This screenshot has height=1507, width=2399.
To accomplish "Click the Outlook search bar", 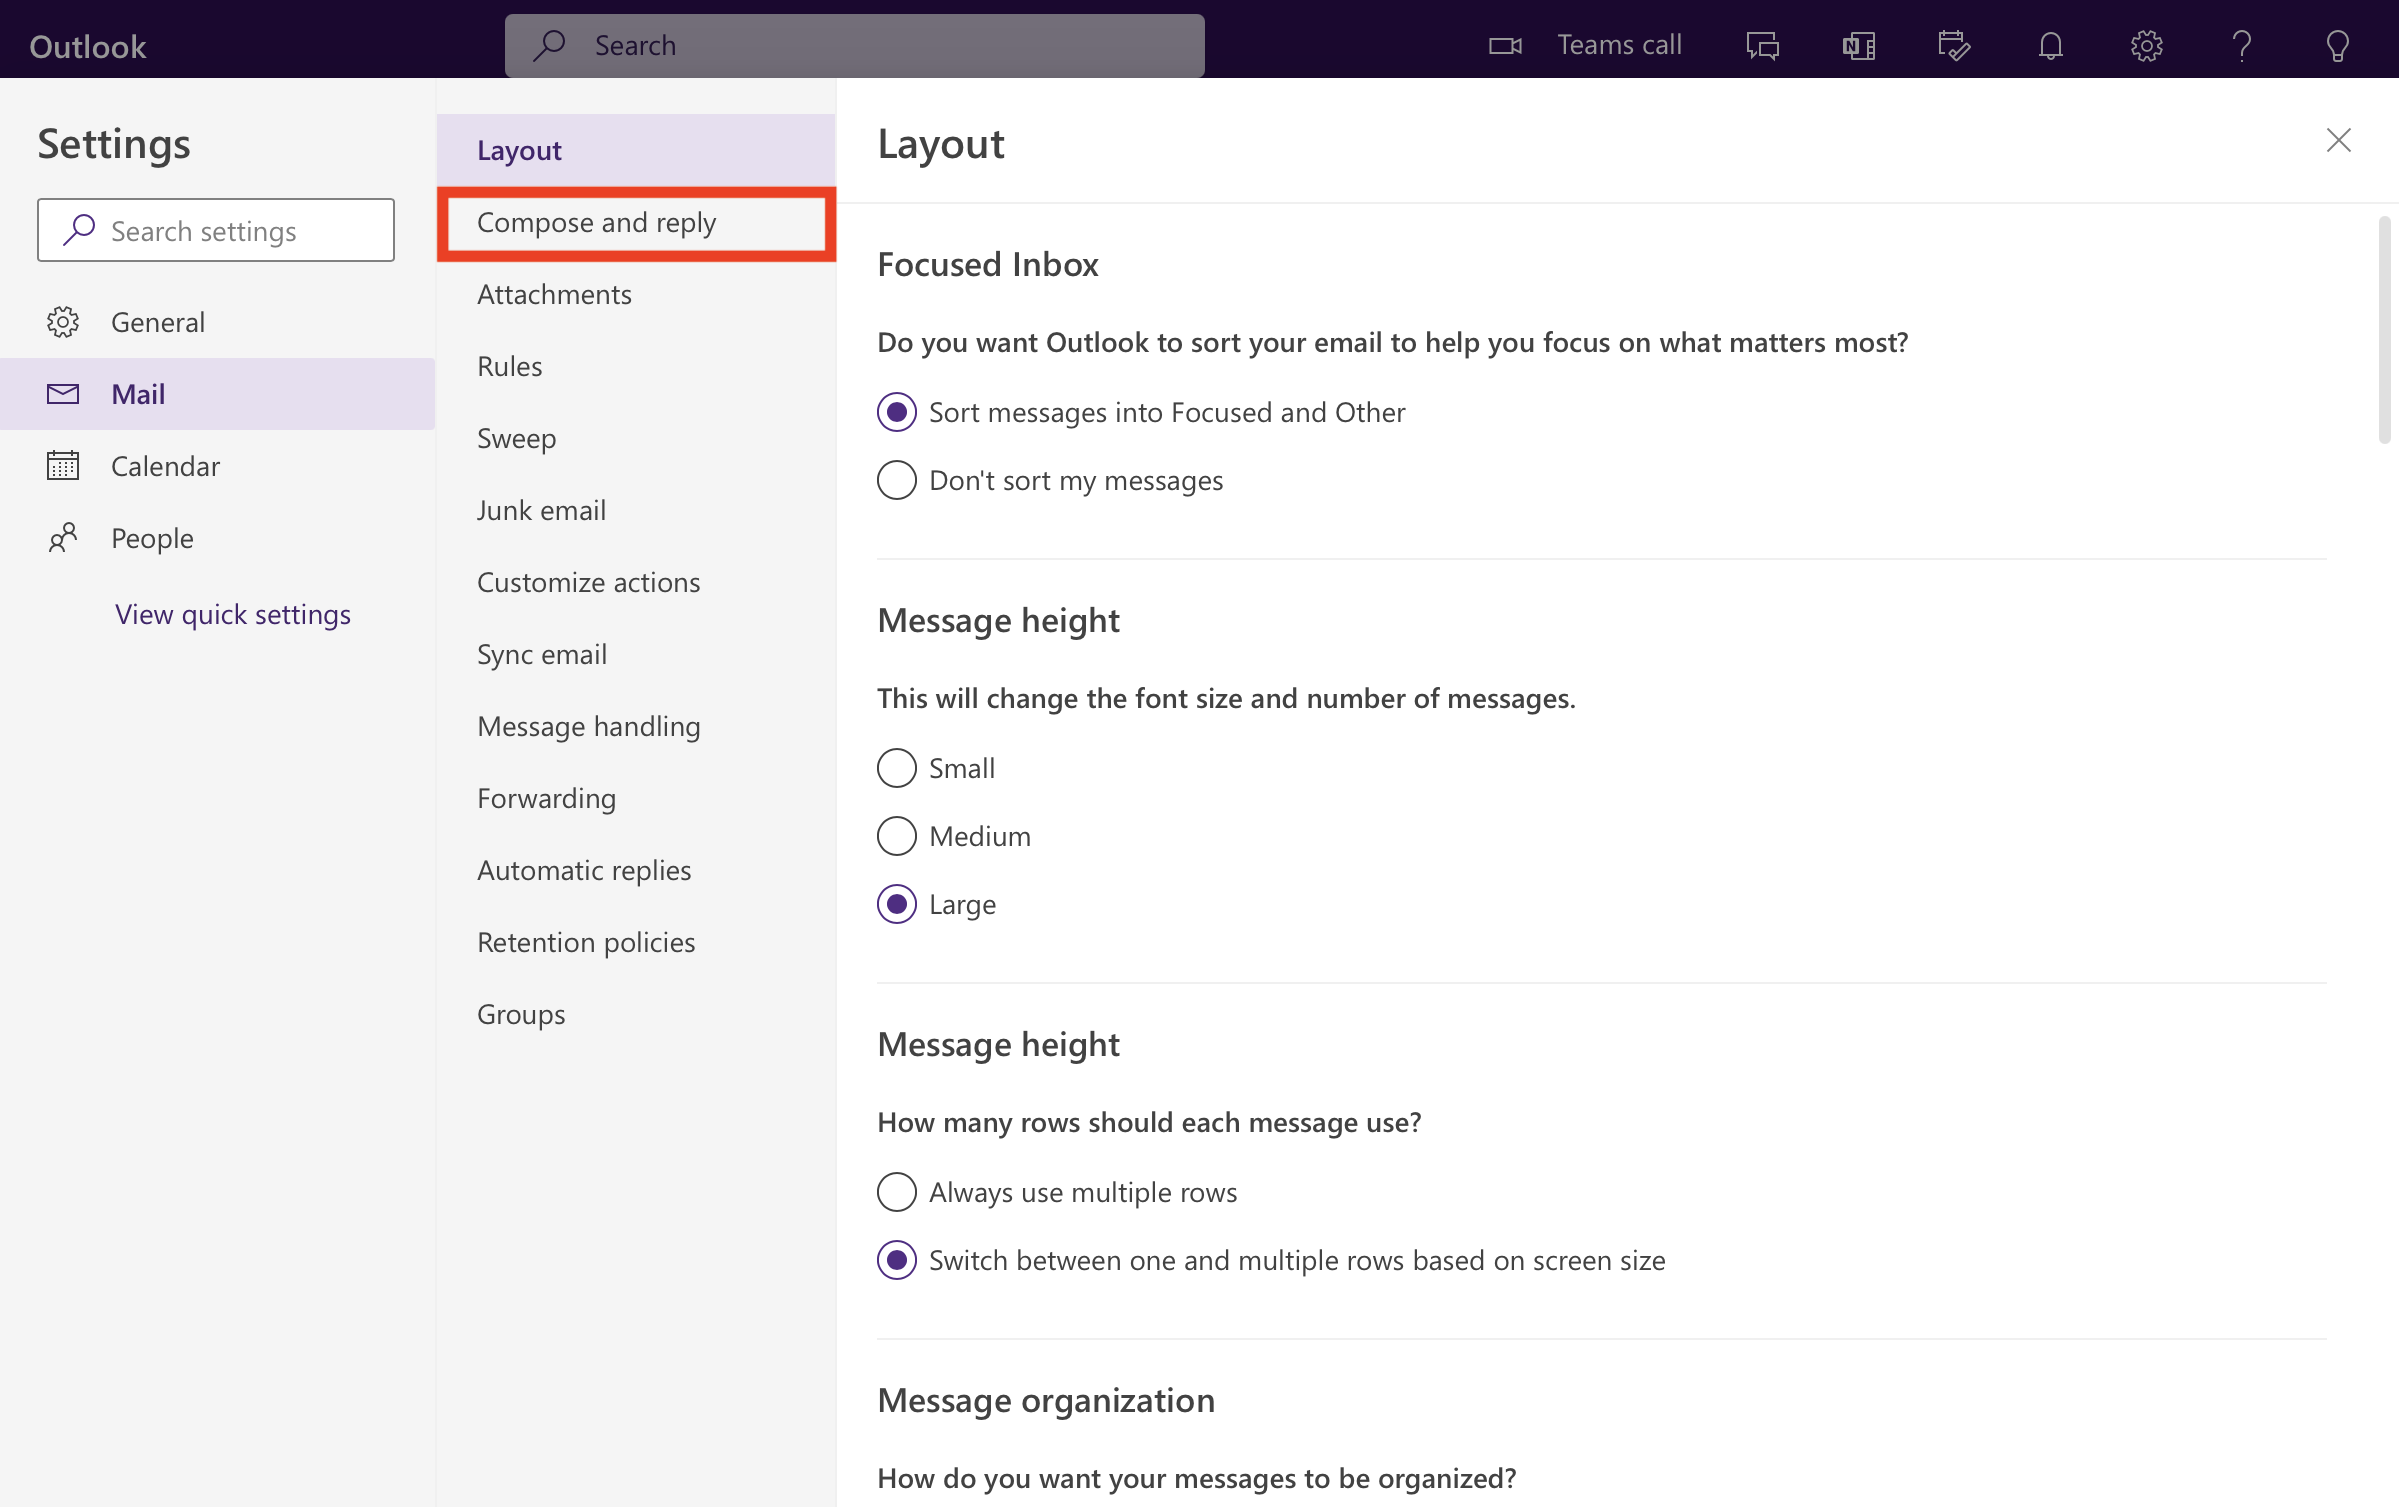I will click(x=854, y=43).
